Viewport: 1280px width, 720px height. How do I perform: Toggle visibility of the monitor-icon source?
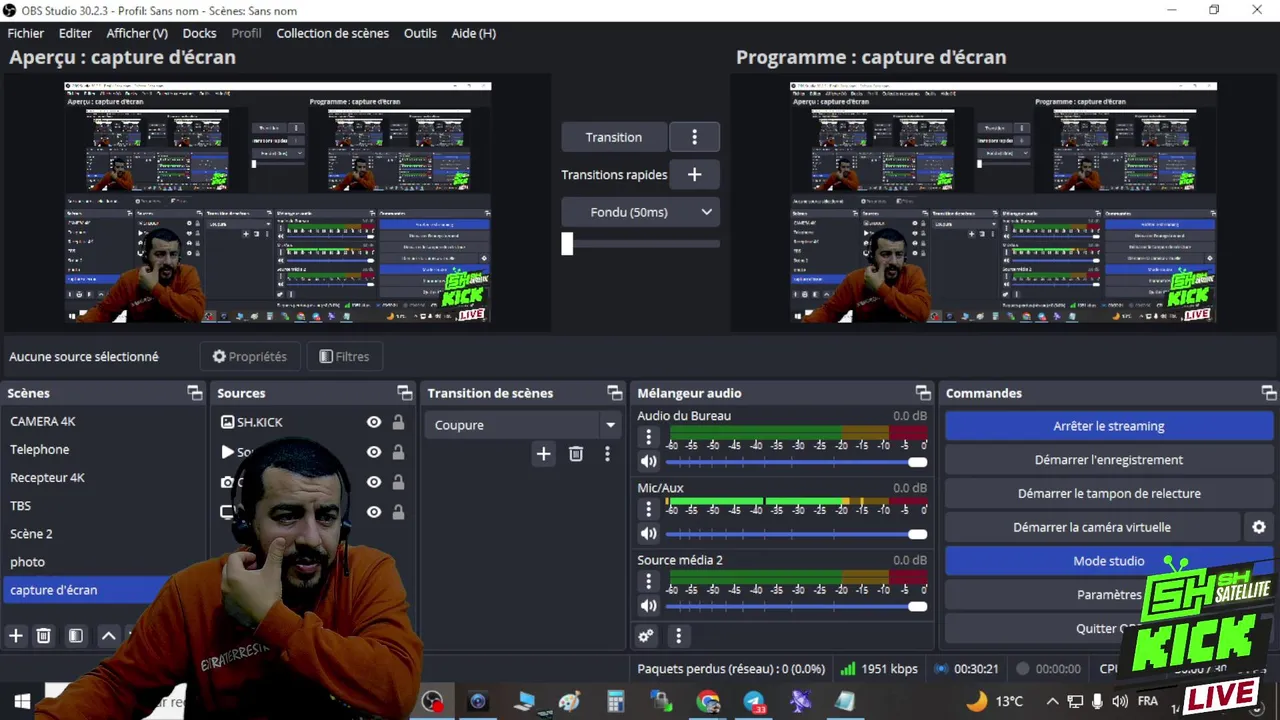pyautogui.click(x=374, y=512)
